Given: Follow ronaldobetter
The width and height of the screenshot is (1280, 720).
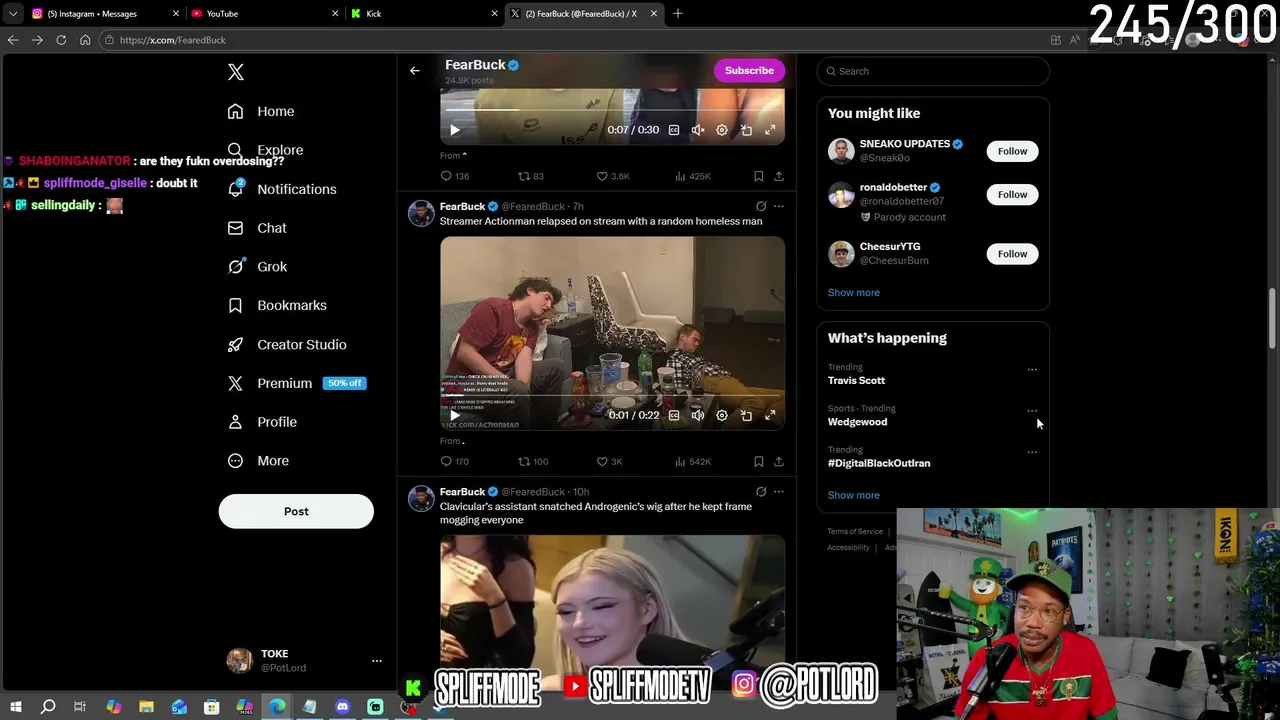Looking at the screenshot, I should click(1012, 194).
